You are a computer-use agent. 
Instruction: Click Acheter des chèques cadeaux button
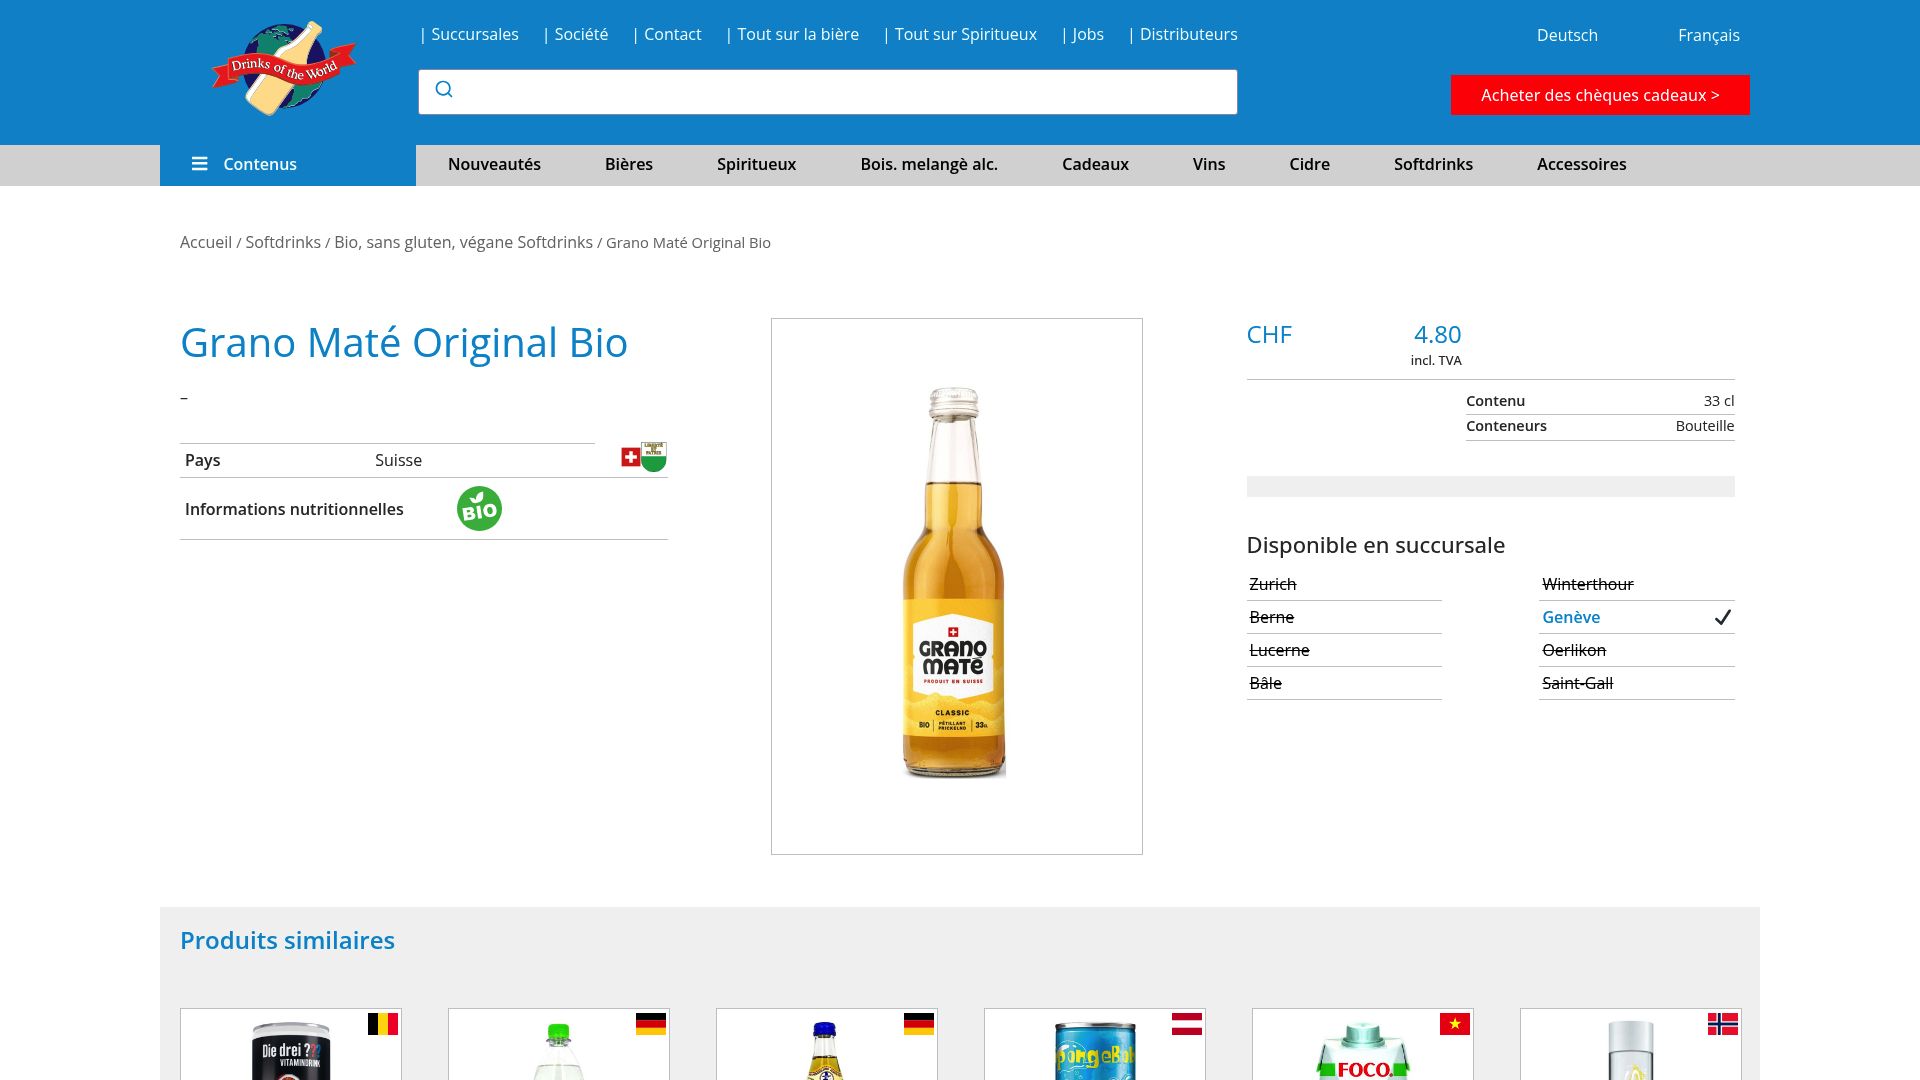(x=1599, y=95)
